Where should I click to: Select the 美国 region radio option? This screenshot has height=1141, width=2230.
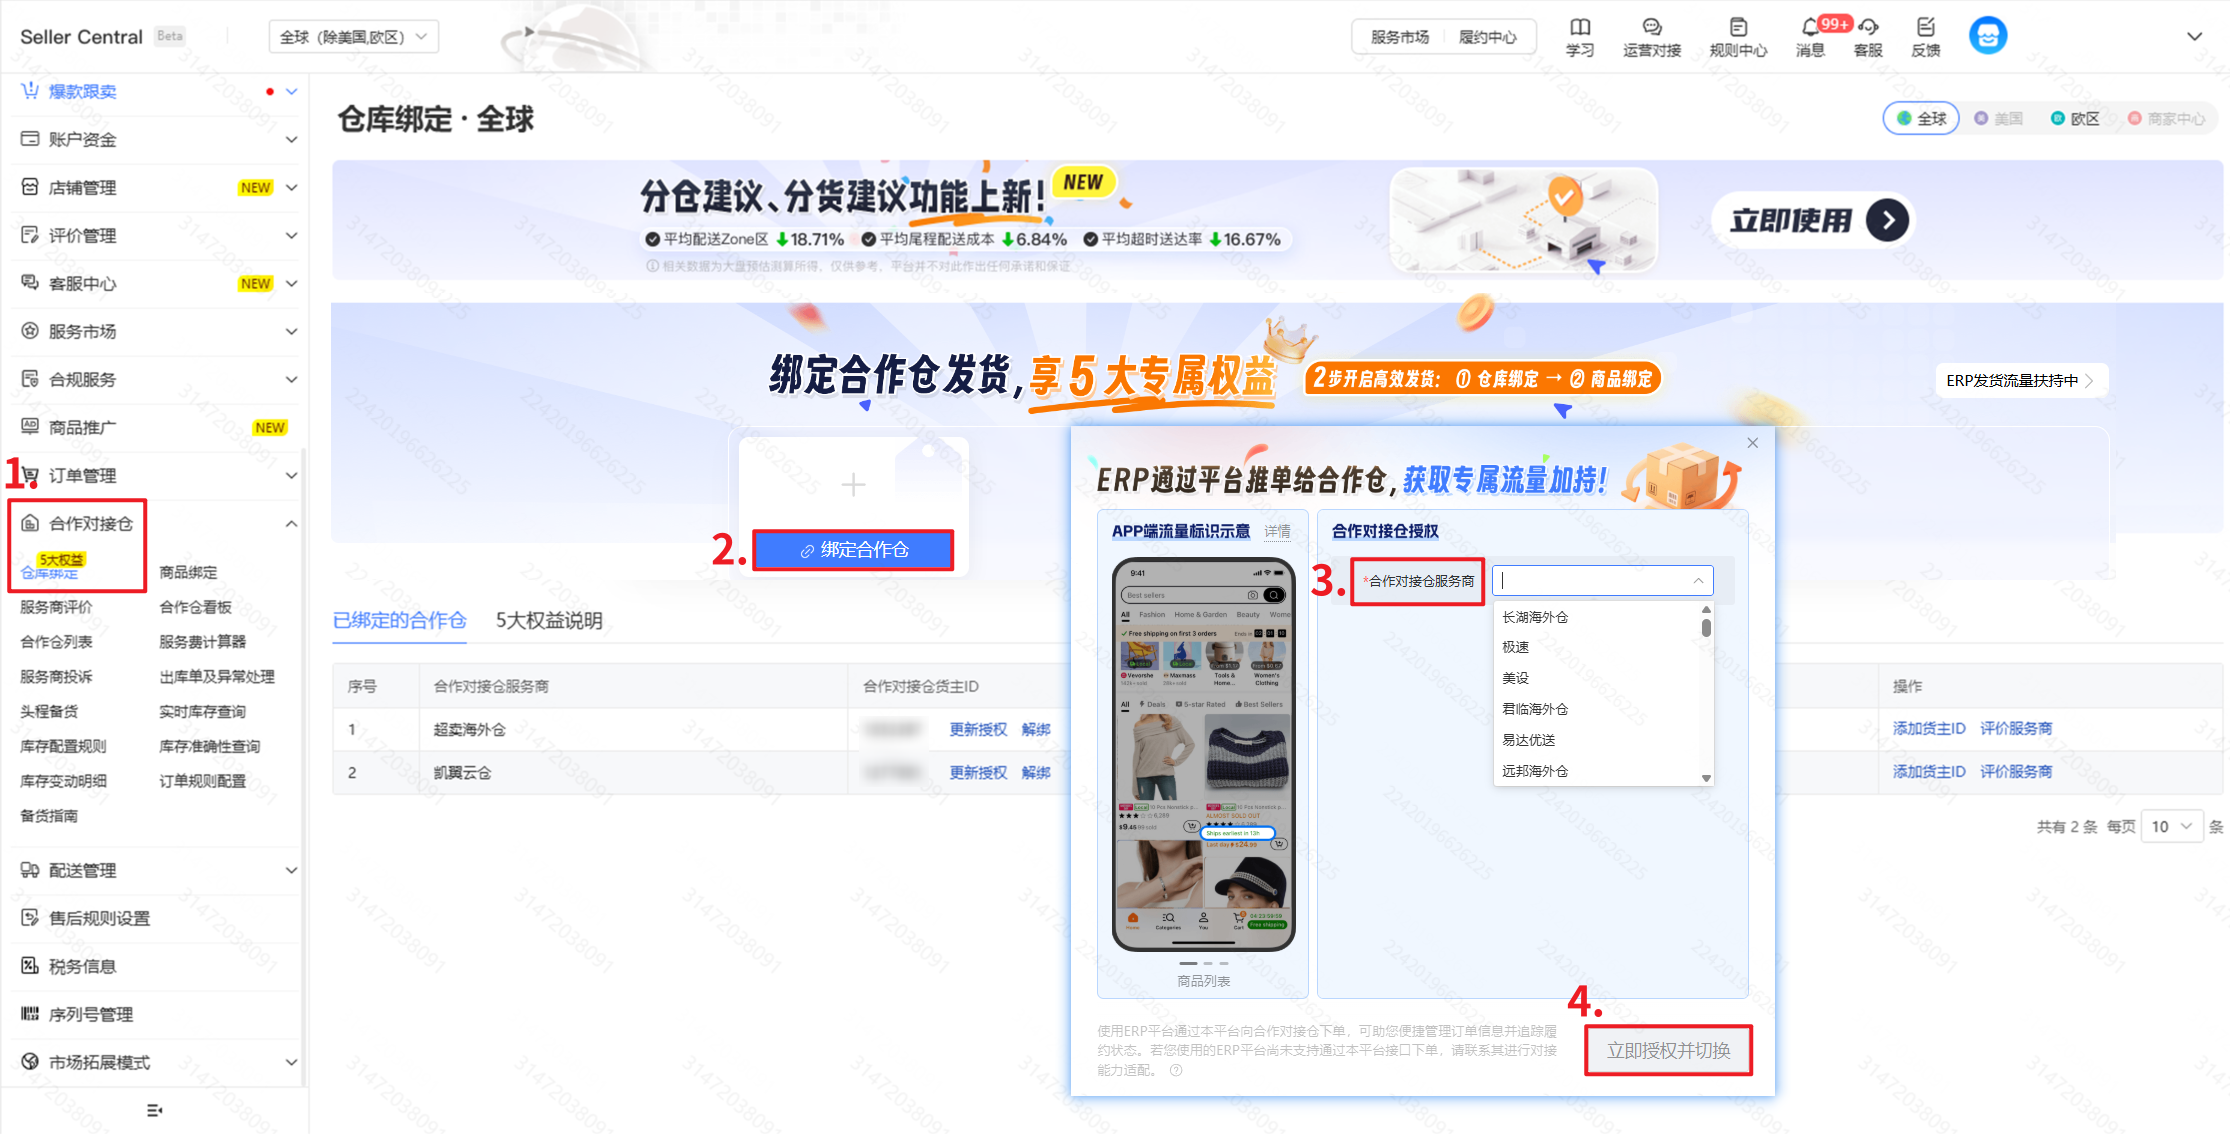[1998, 119]
